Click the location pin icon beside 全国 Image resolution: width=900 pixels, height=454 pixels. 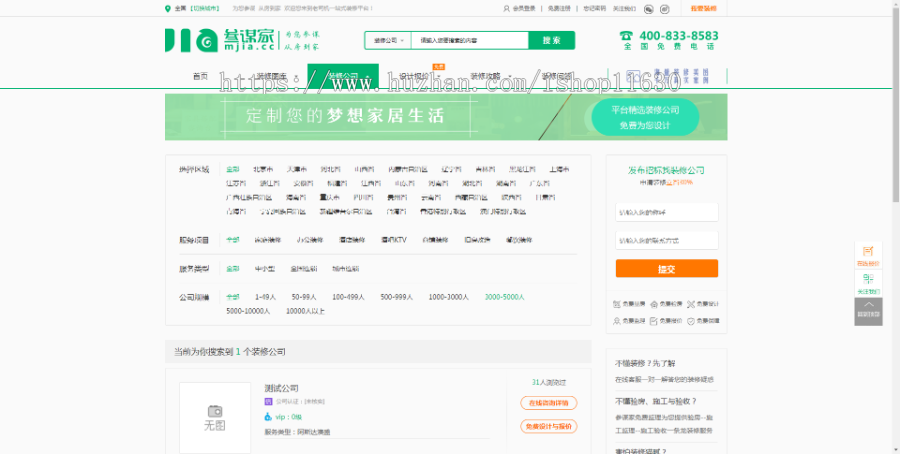(x=168, y=9)
